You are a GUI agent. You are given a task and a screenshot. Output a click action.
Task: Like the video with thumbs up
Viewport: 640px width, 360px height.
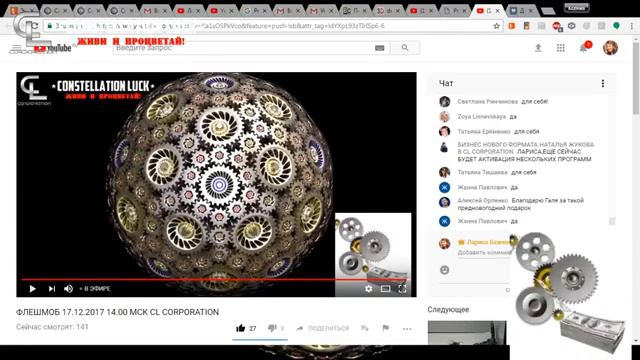click(x=240, y=328)
